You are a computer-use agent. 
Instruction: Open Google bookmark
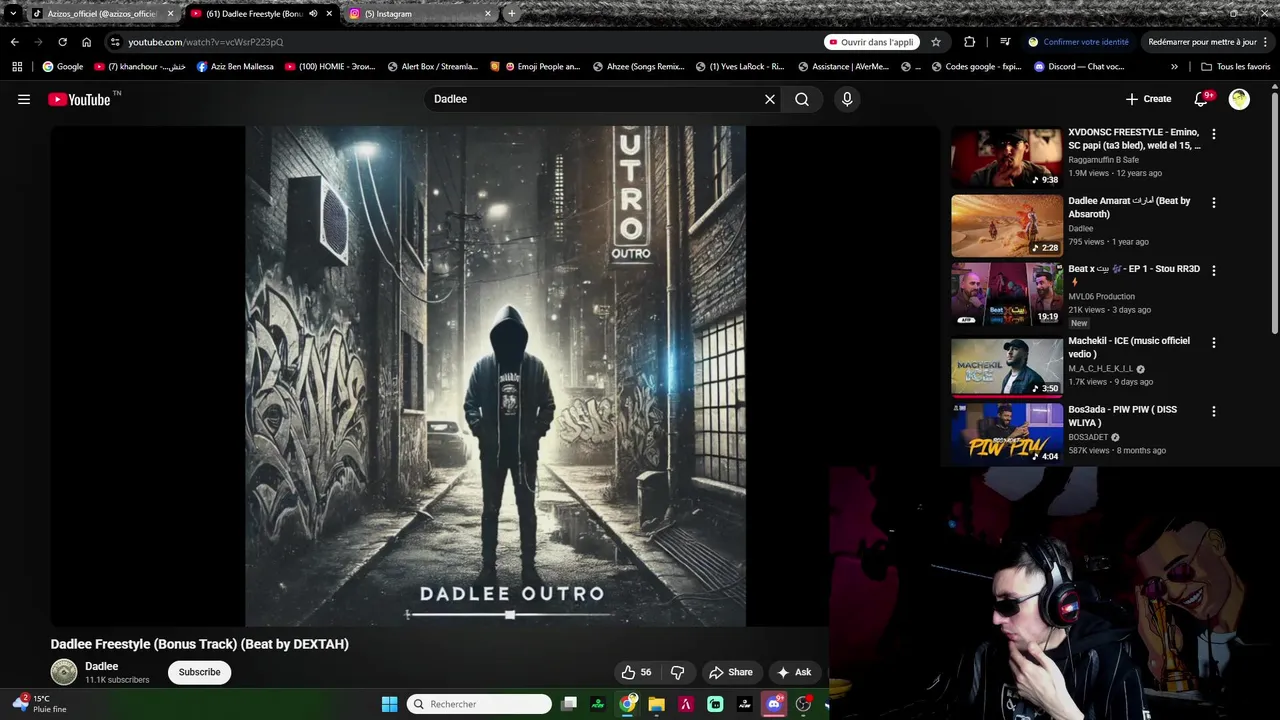62,67
